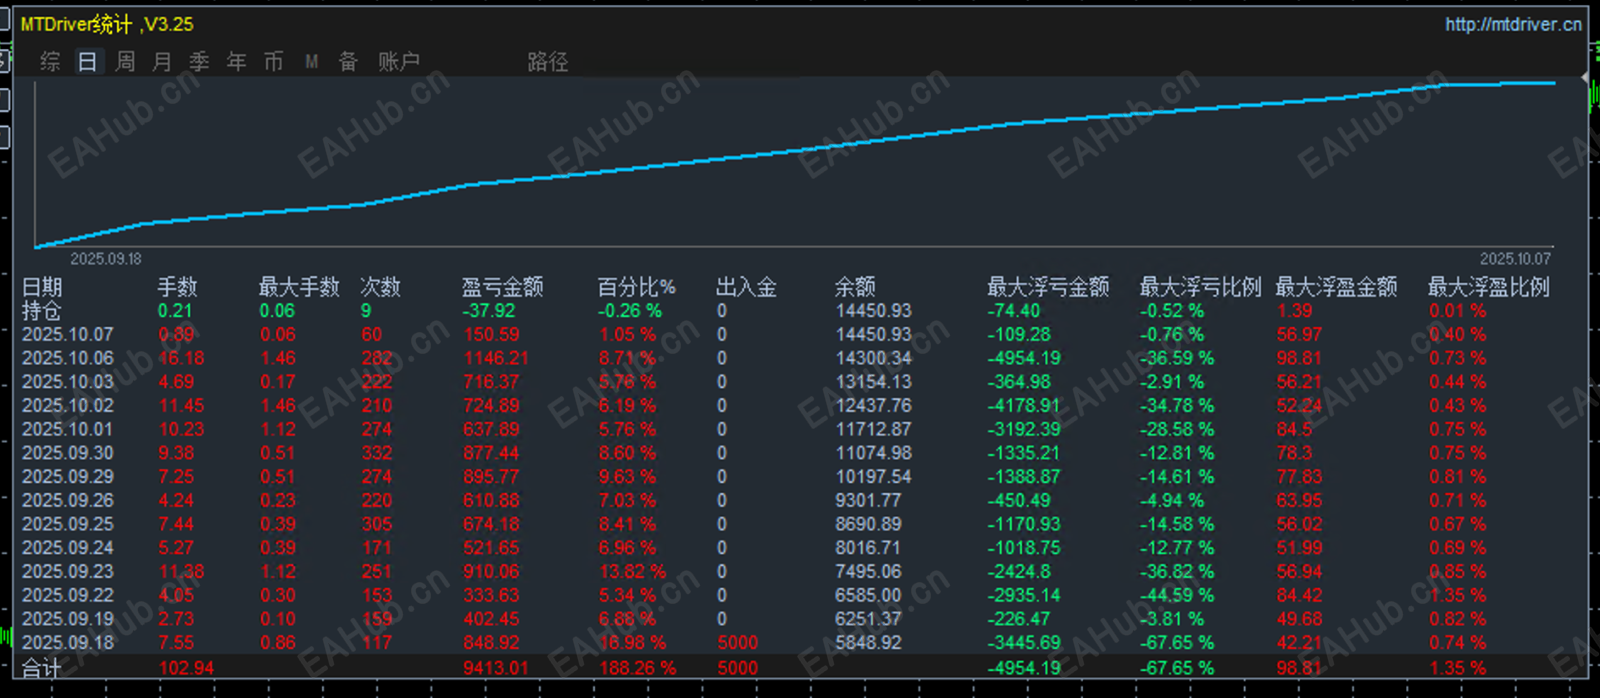Click the lots value 16.18
The image size is (1600, 698).
181,358
